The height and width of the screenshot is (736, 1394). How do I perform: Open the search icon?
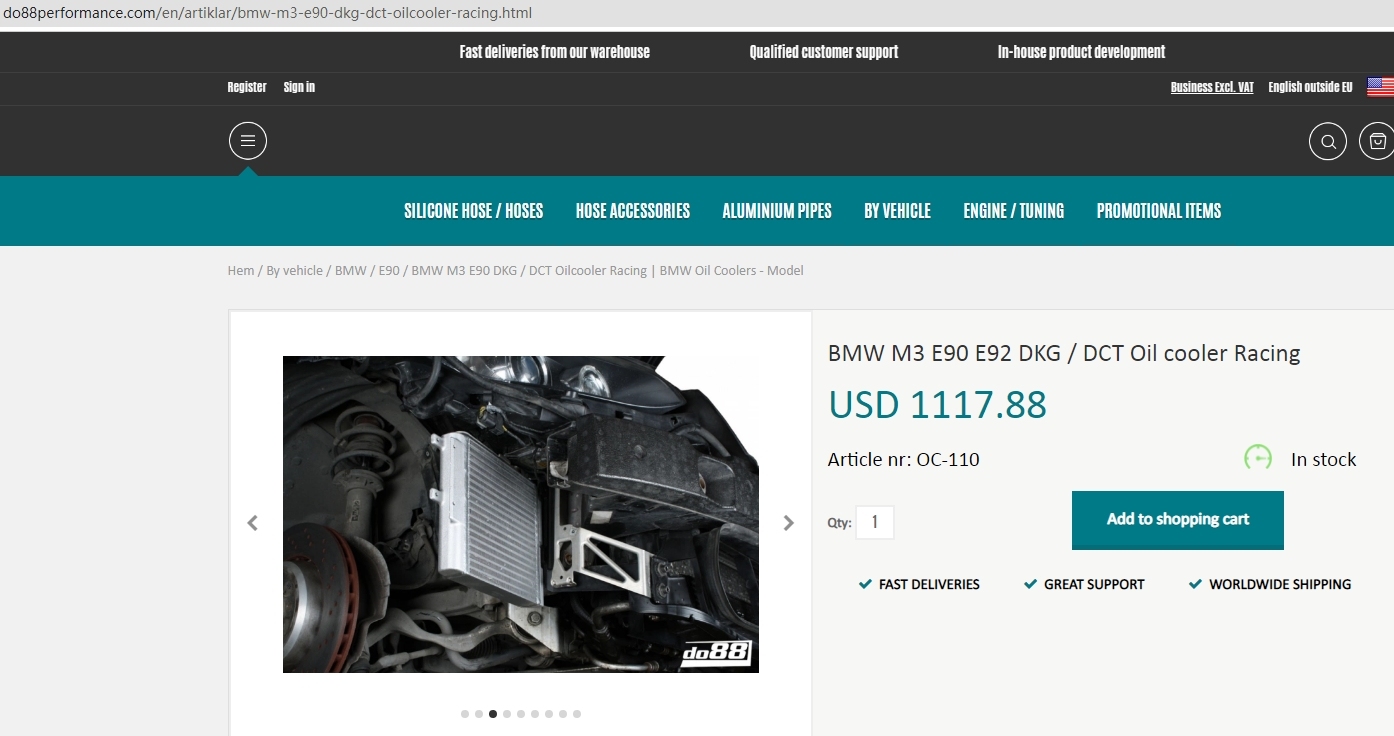(1328, 141)
